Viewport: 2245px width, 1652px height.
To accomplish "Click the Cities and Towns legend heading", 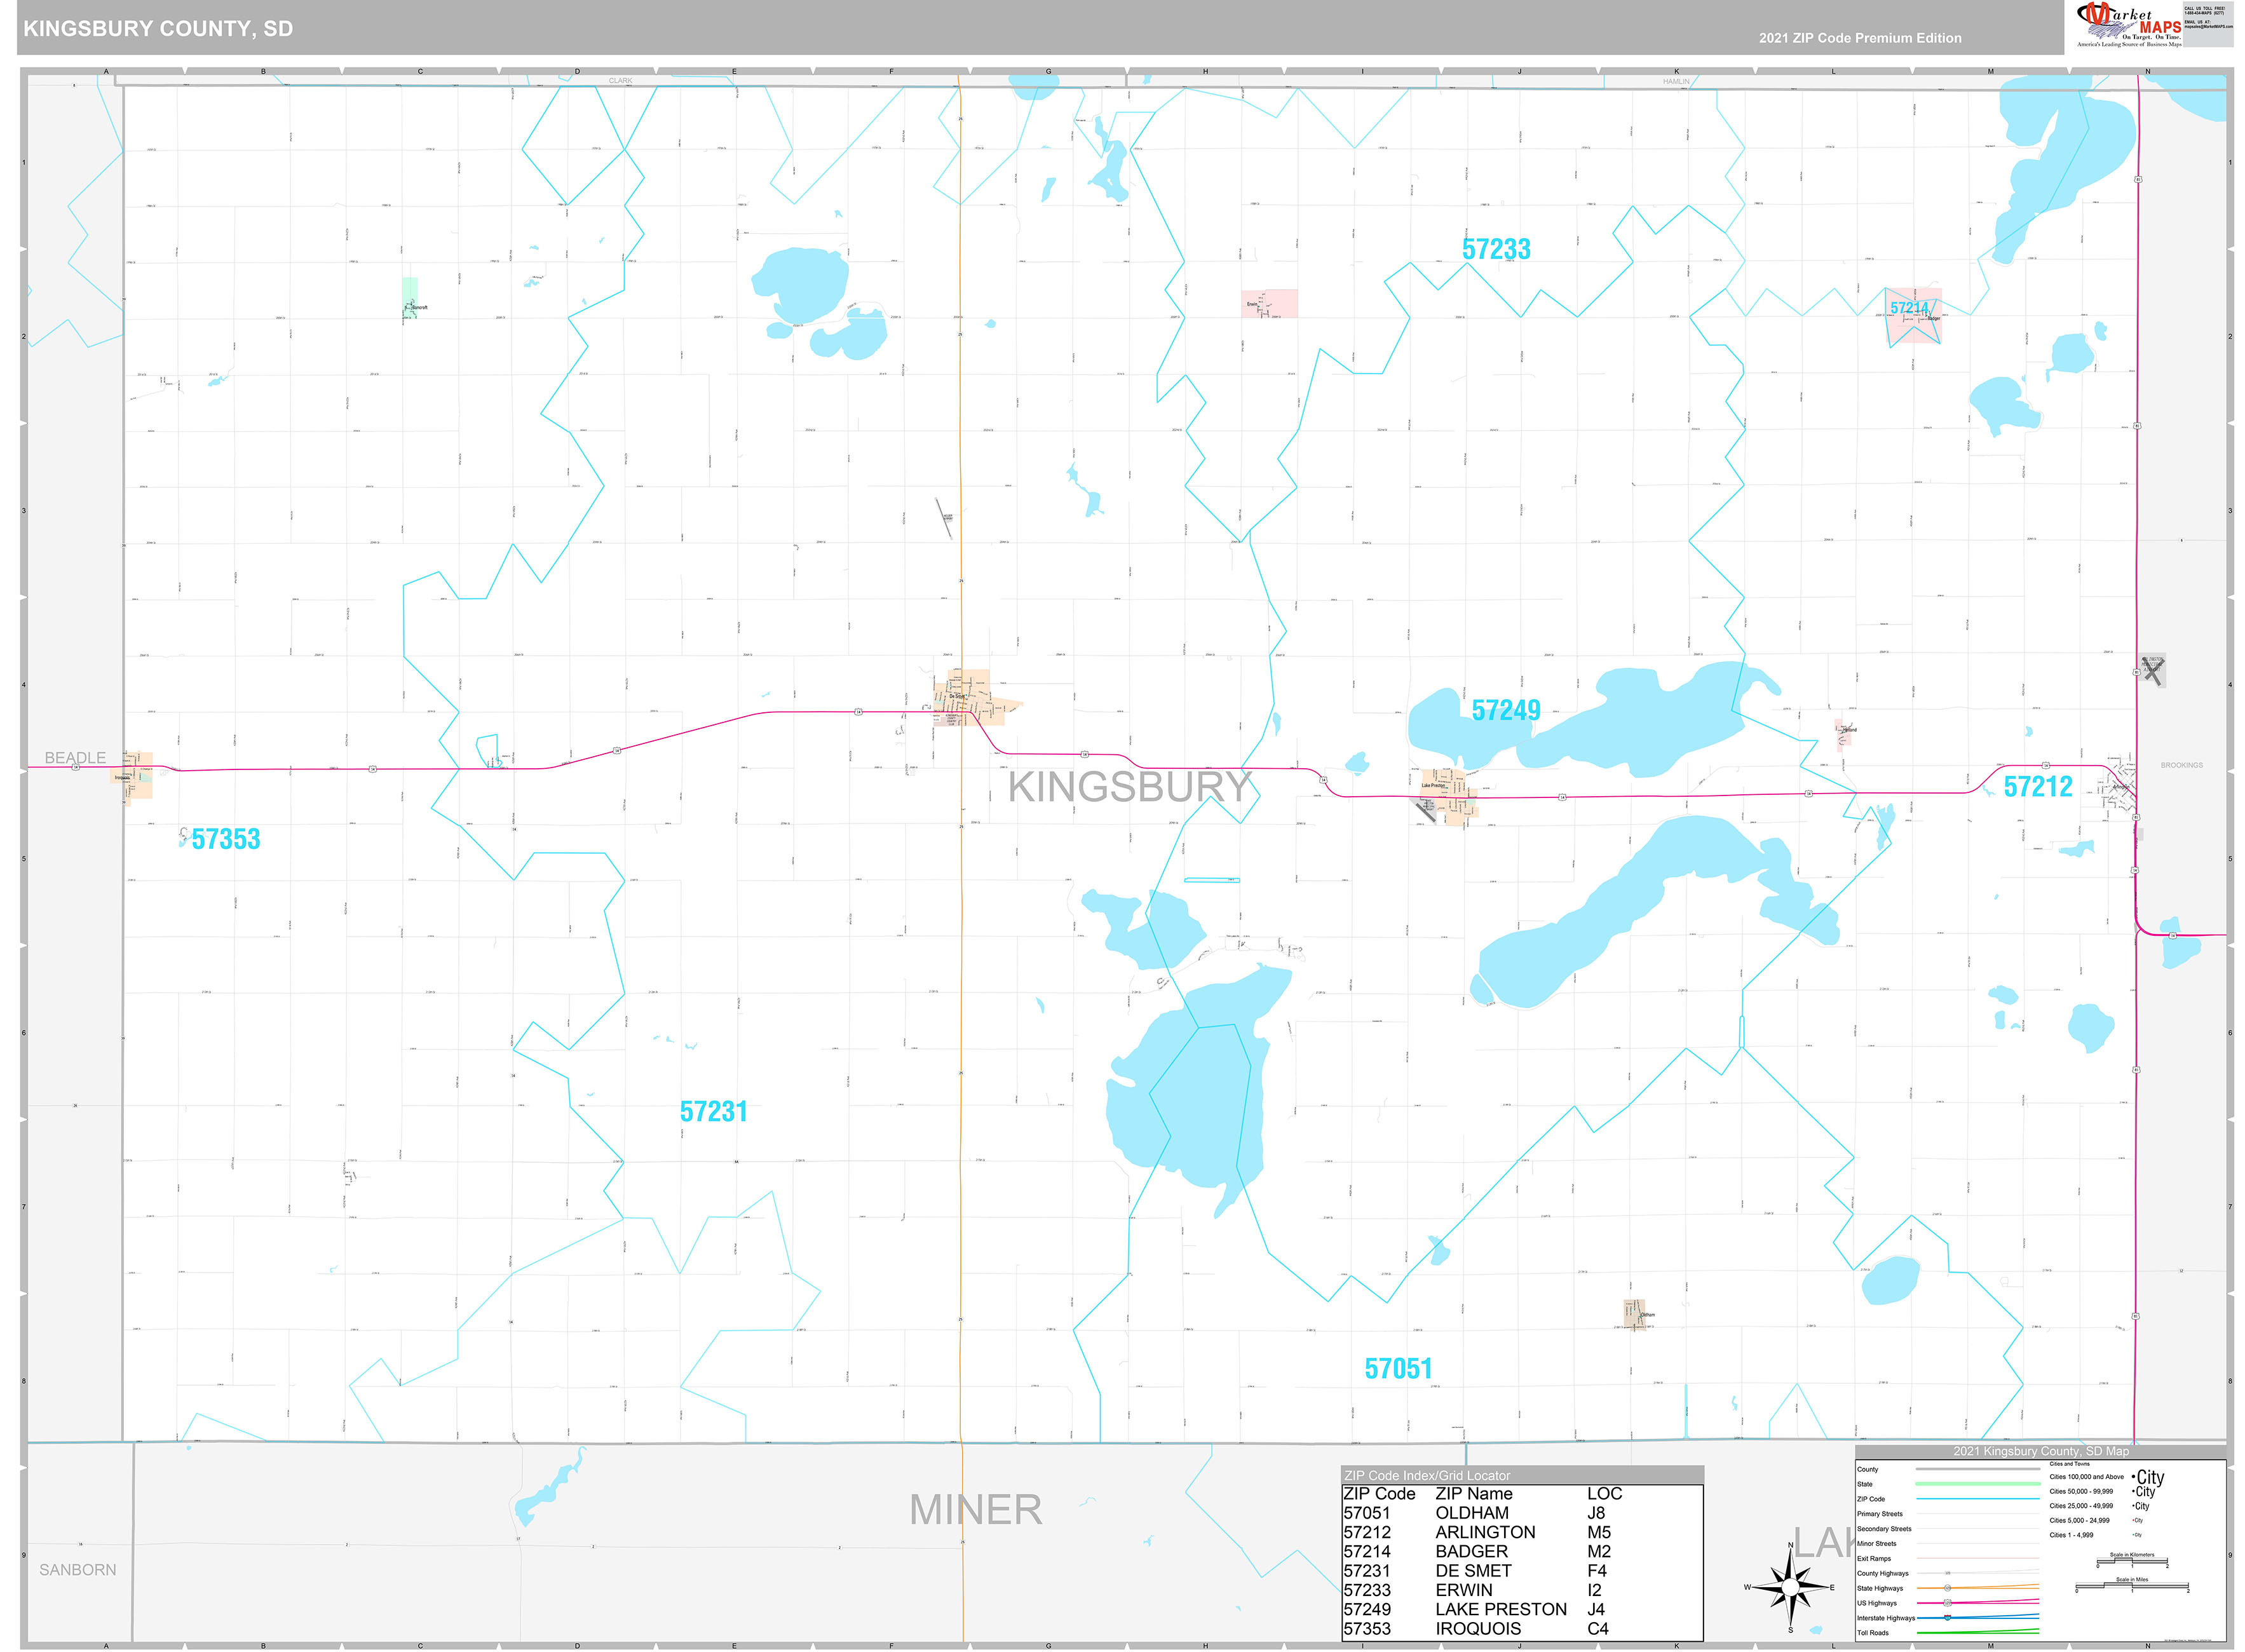I will 2070,1464.
